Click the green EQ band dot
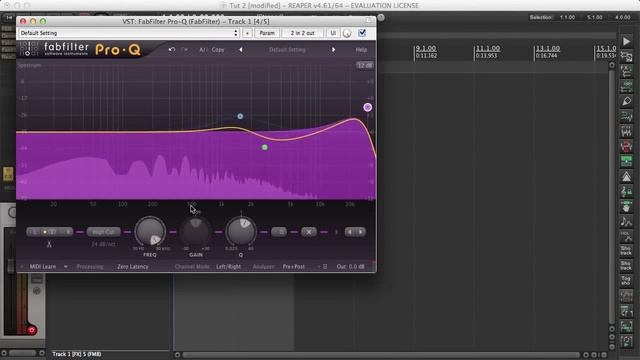640x360 pixels. pyautogui.click(x=264, y=147)
